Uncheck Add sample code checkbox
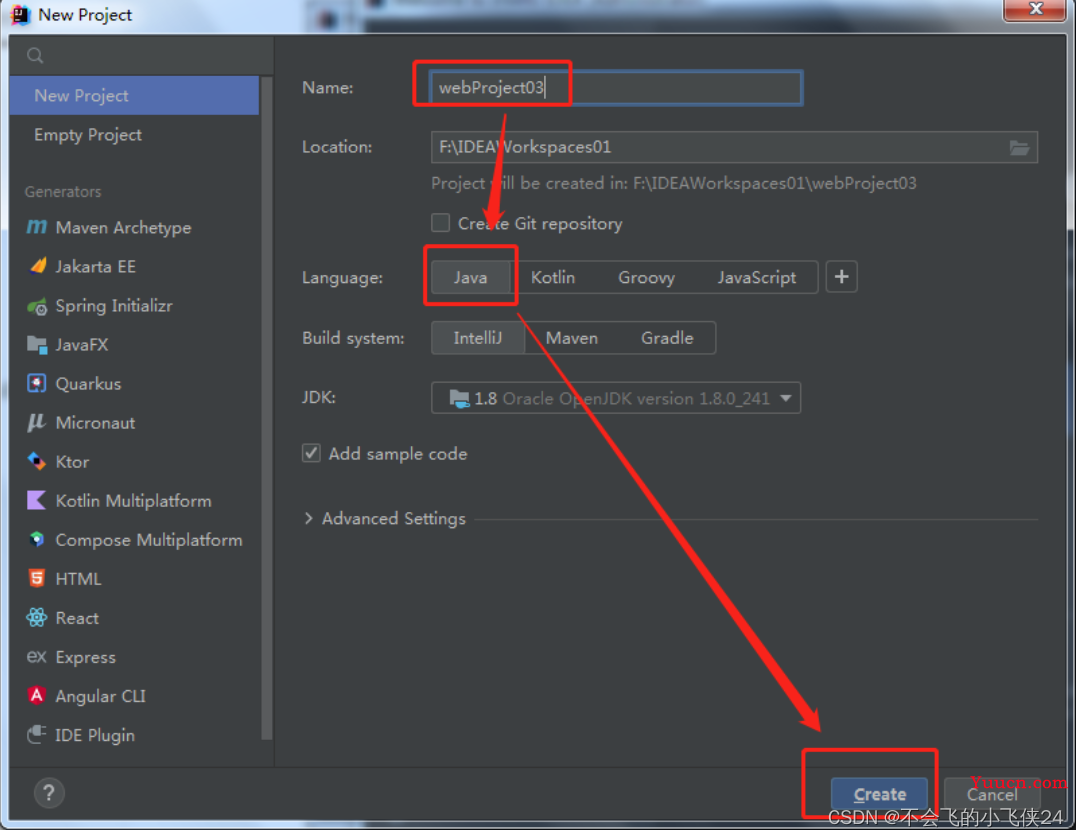 (311, 453)
